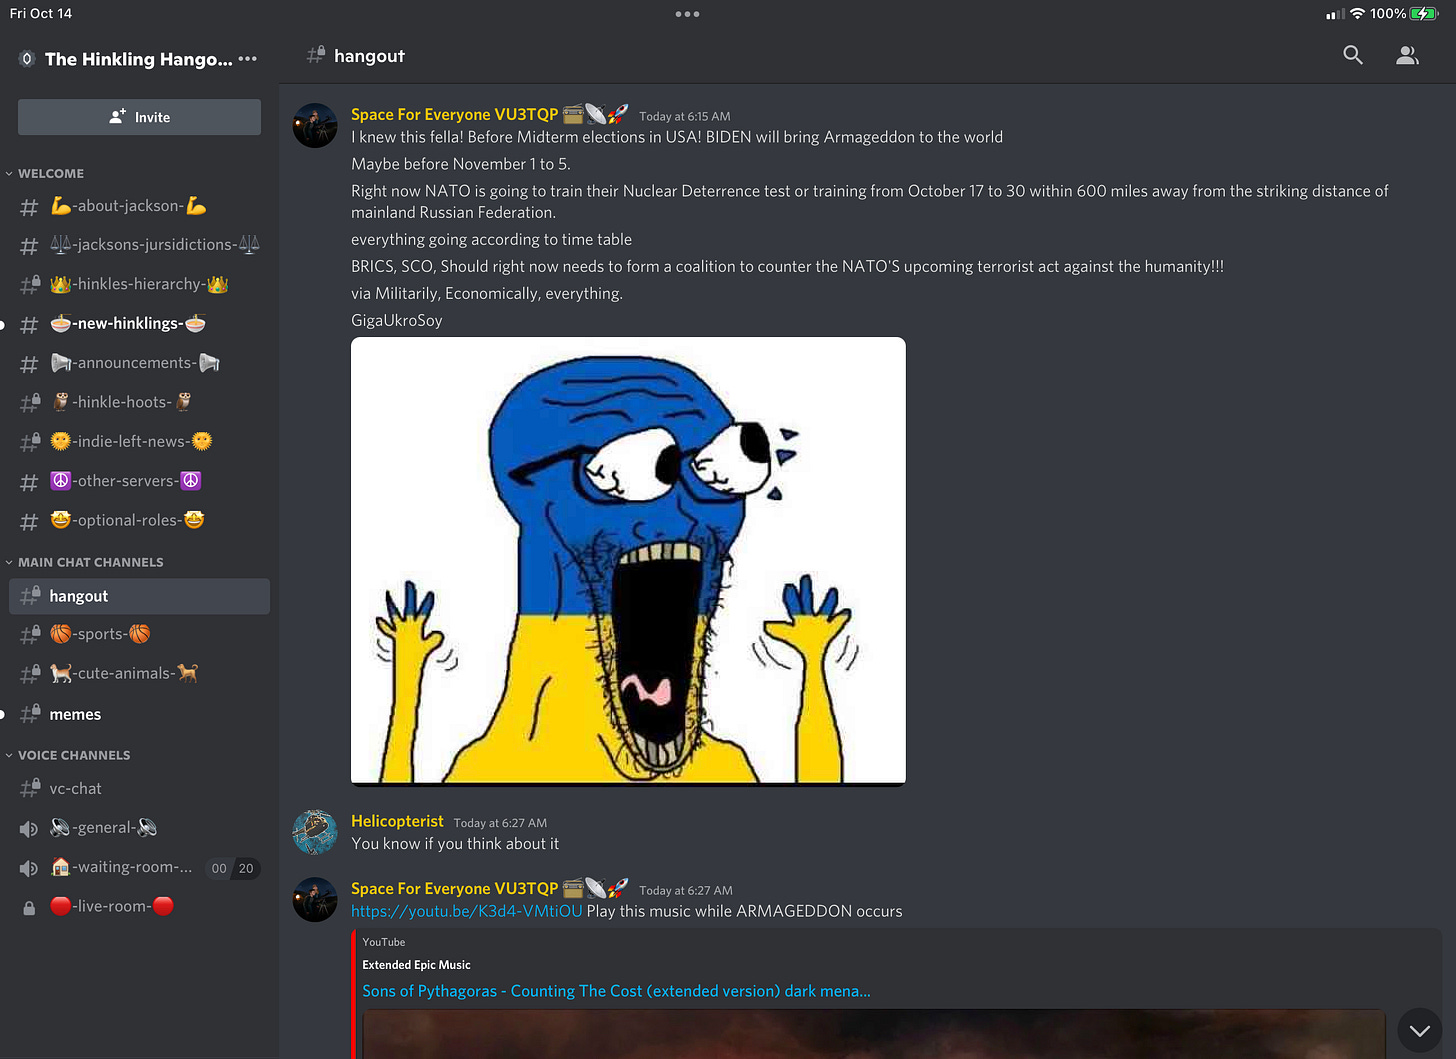Collapse the MAIN CHAT CHANNELS category
This screenshot has width=1456, height=1059.
point(85,562)
